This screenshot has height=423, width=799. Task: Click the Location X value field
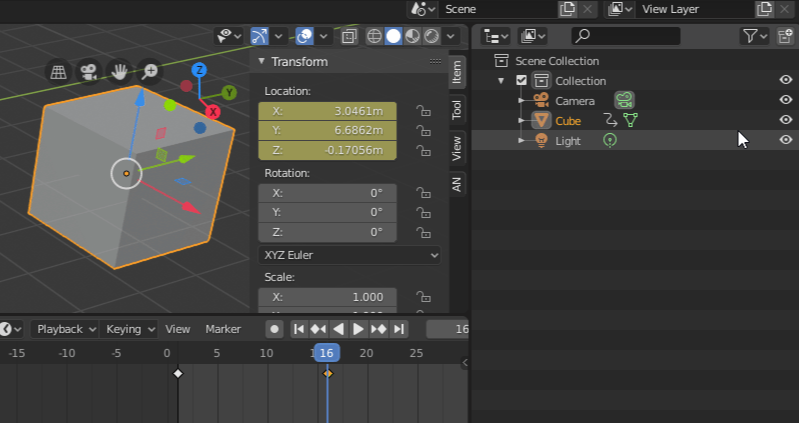[327, 111]
